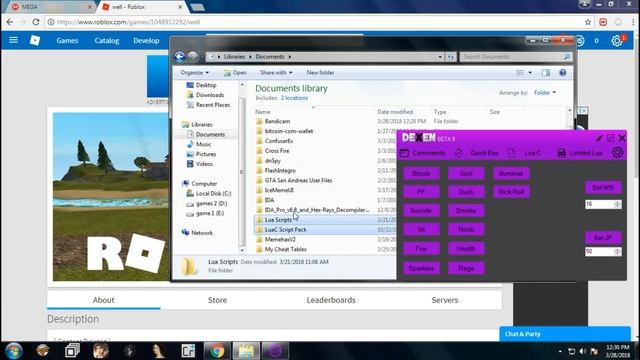Click the God command button
The height and width of the screenshot is (360, 640).
point(466,173)
